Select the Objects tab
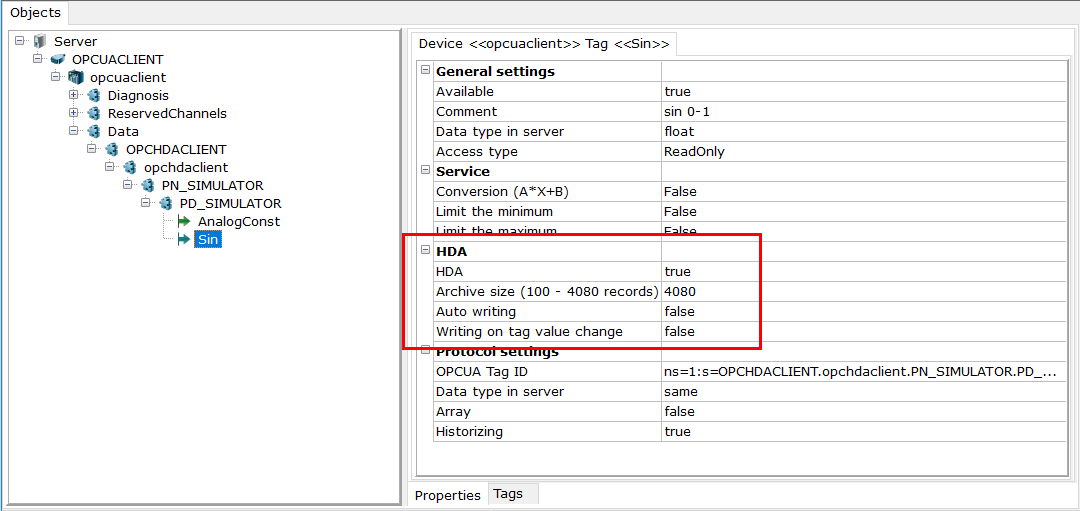Image resolution: width=1080 pixels, height=511 pixels. [35, 12]
